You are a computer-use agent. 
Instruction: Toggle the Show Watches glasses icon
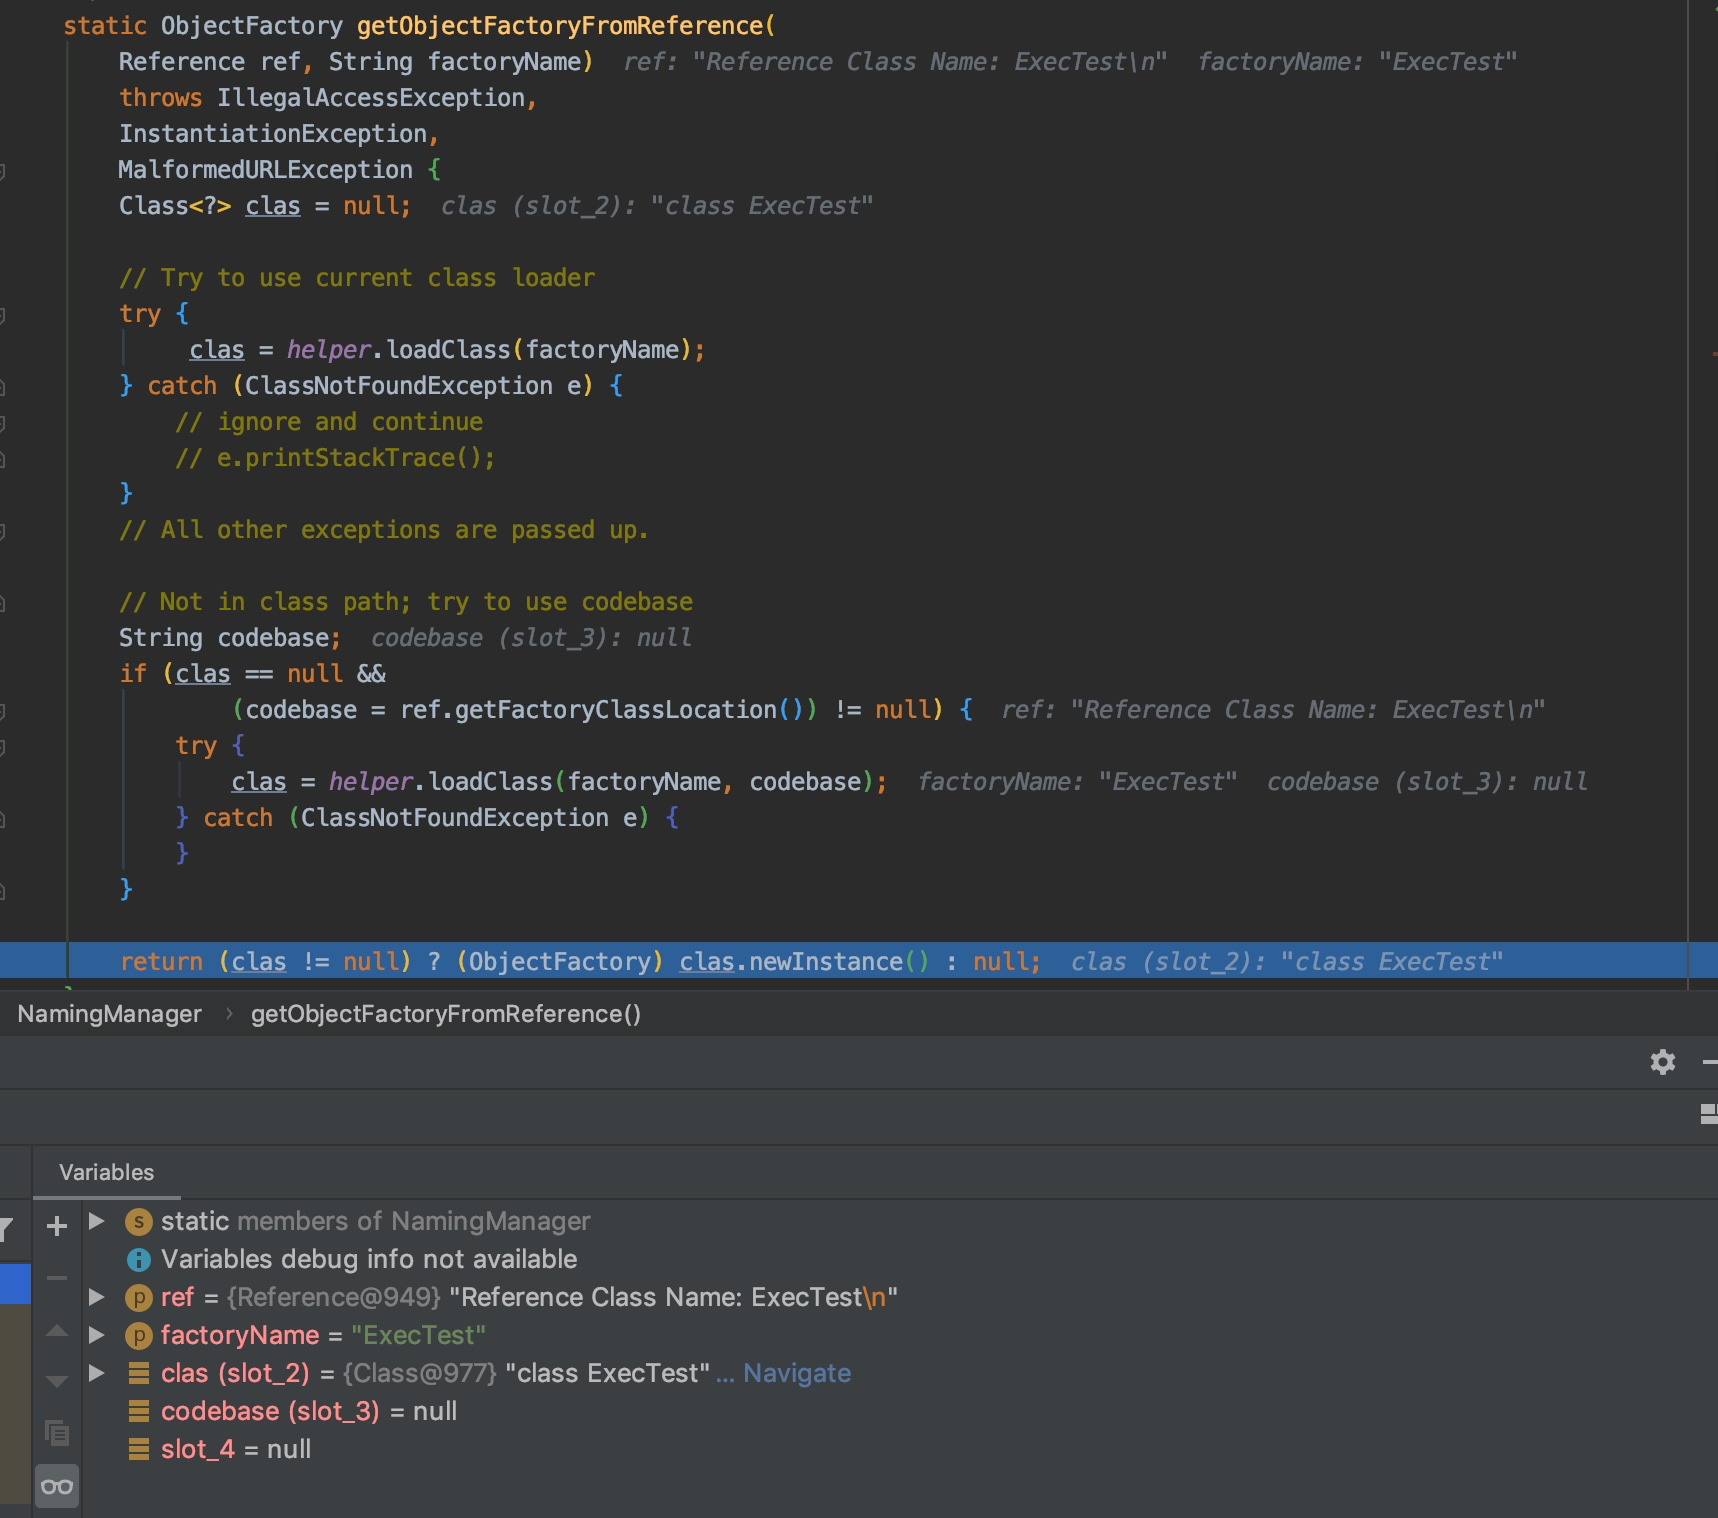57,1487
